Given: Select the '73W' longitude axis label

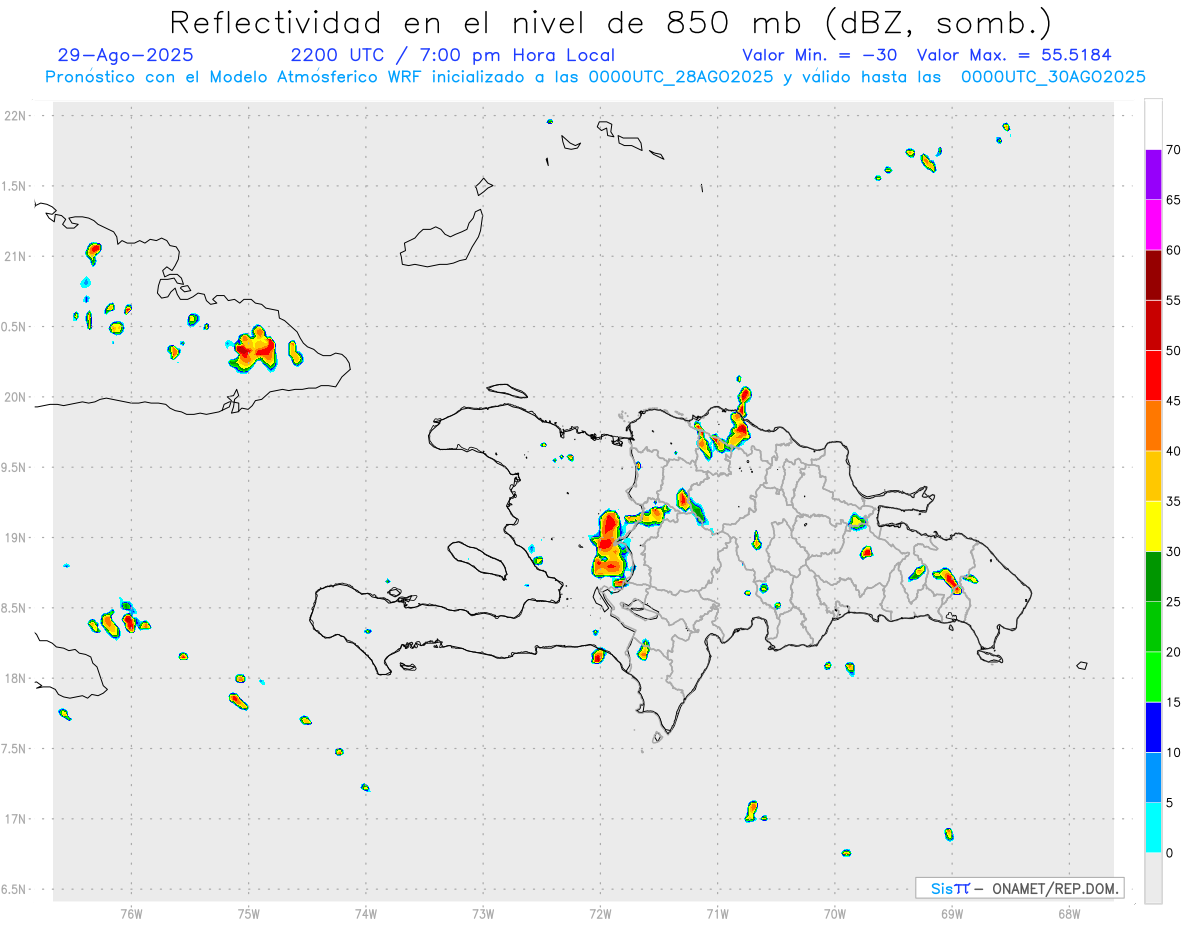Looking at the screenshot, I should [x=483, y=912].
